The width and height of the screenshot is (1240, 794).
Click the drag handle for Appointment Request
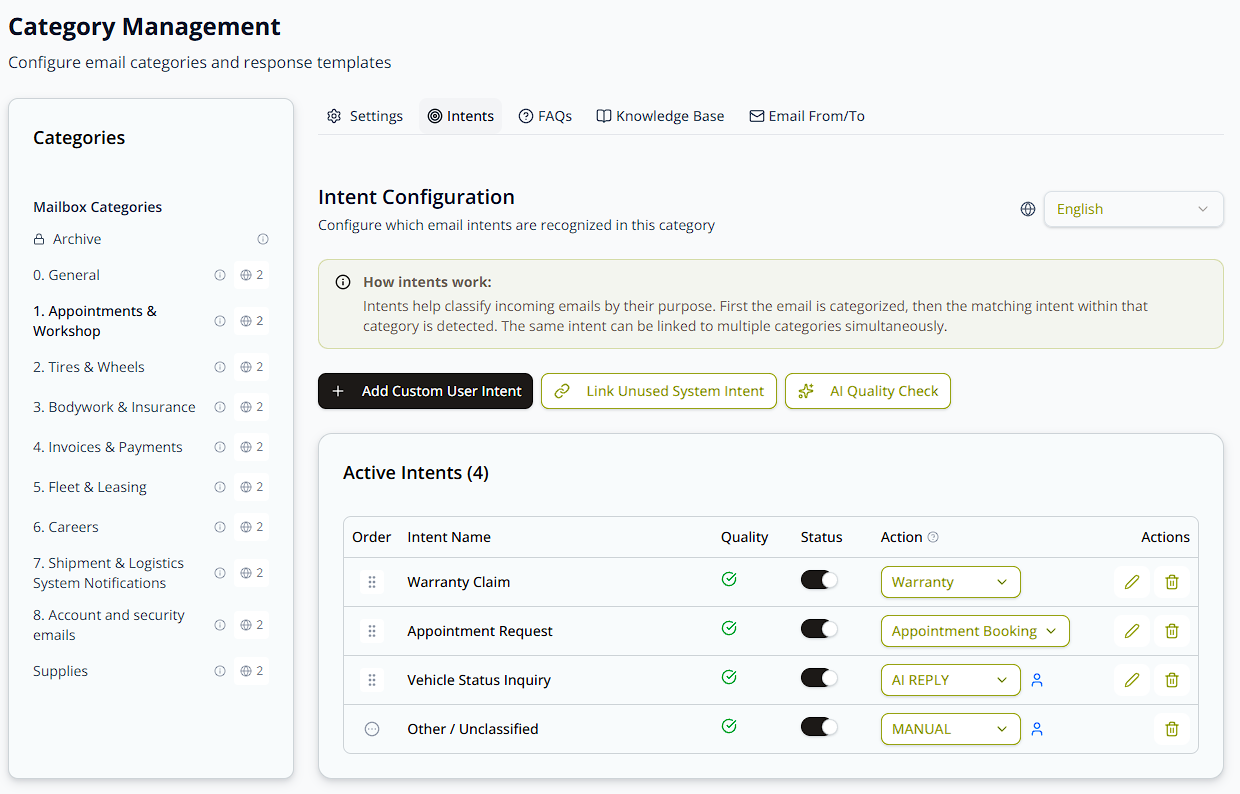click(x=372, y=631)
